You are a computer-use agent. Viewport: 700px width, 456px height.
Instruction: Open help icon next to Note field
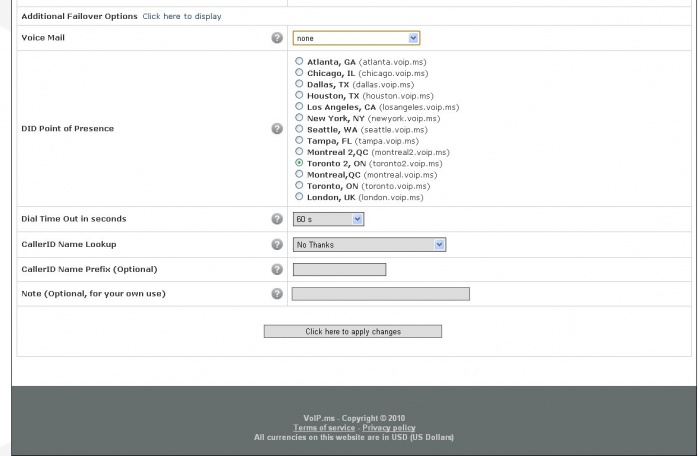277,293
